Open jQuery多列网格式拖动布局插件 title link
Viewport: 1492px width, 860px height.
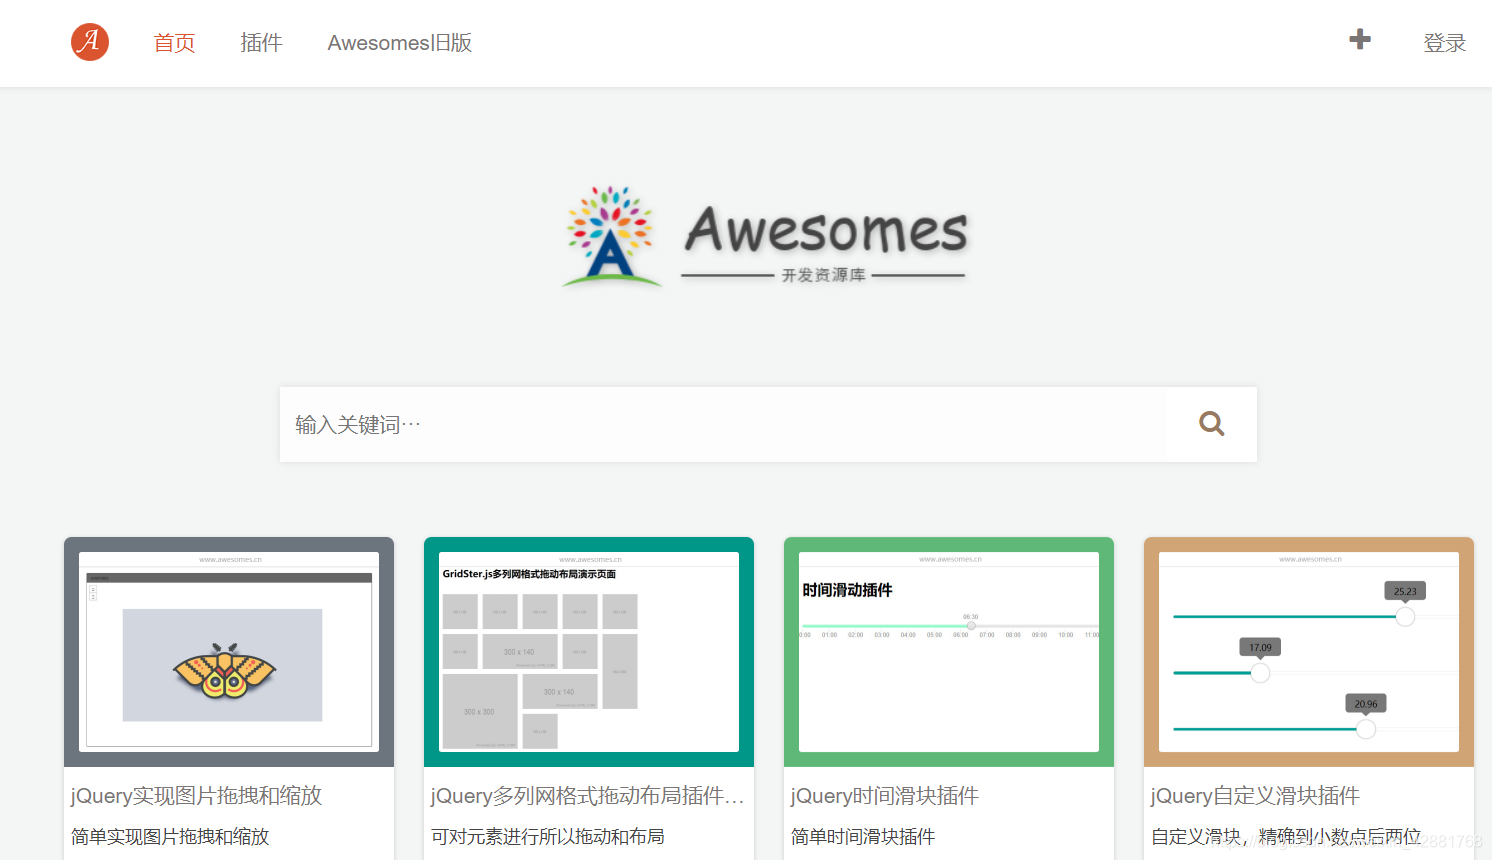pyautogui.click(x=588, y=796)
